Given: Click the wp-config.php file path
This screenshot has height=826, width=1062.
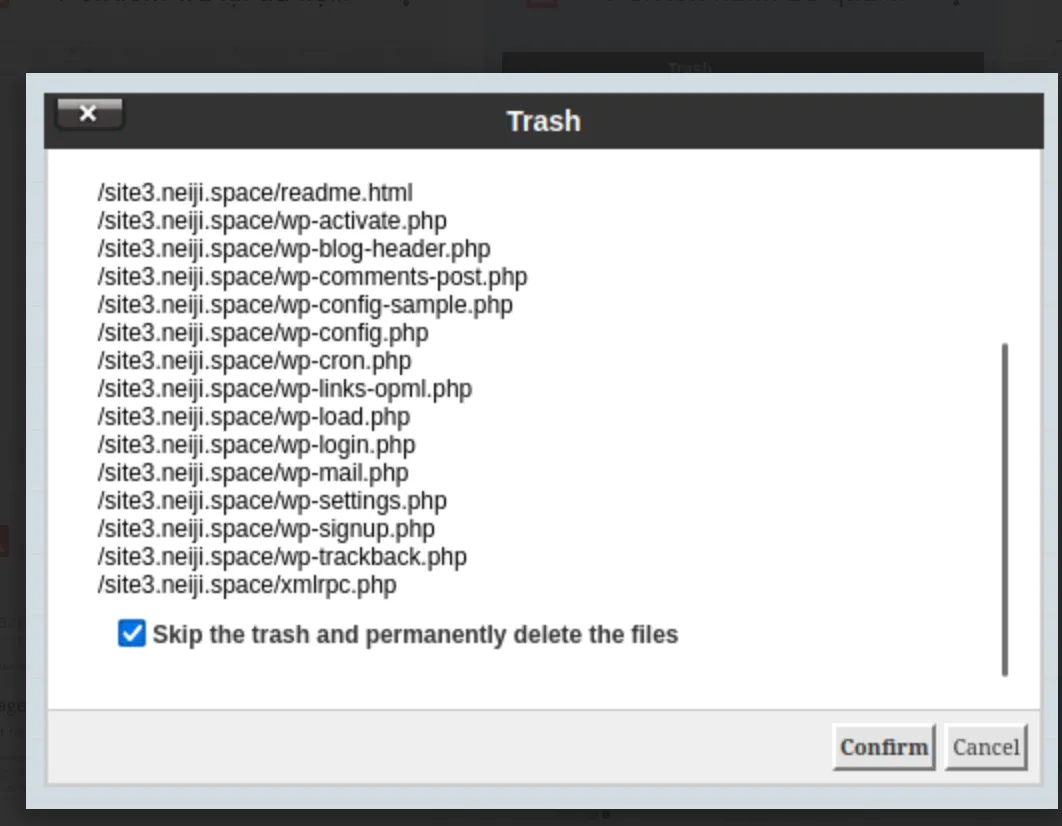Looking at the screenshot, I should 263,333.
